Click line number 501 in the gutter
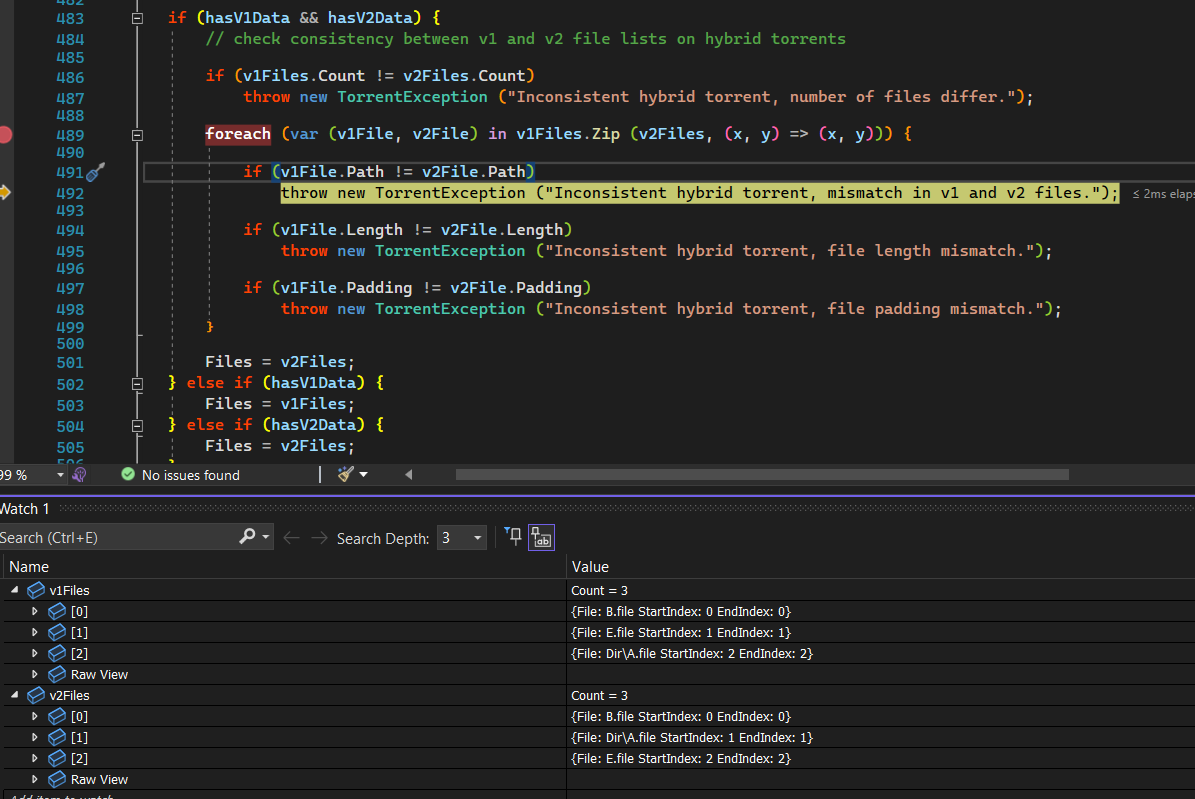 coord(70,363)
